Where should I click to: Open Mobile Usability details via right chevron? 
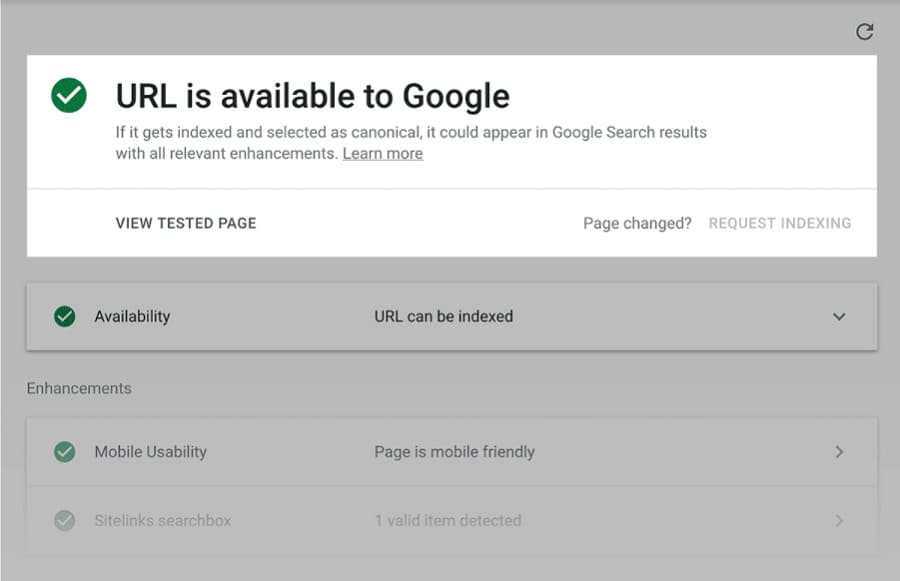(839, 452)
